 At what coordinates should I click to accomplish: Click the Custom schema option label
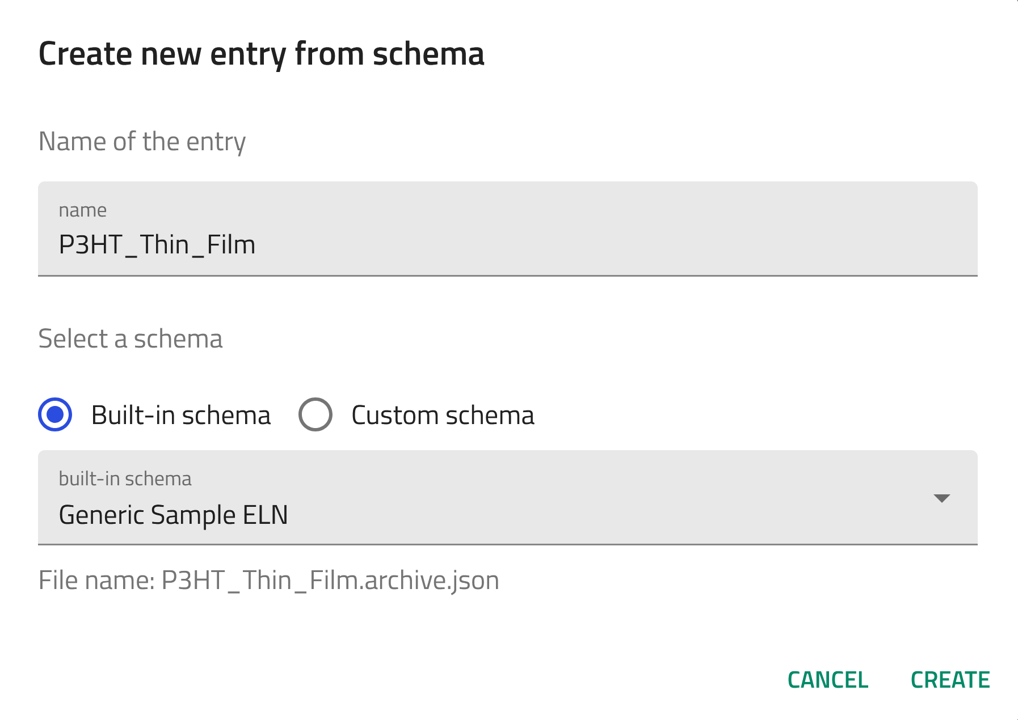(x=442, y=415)
